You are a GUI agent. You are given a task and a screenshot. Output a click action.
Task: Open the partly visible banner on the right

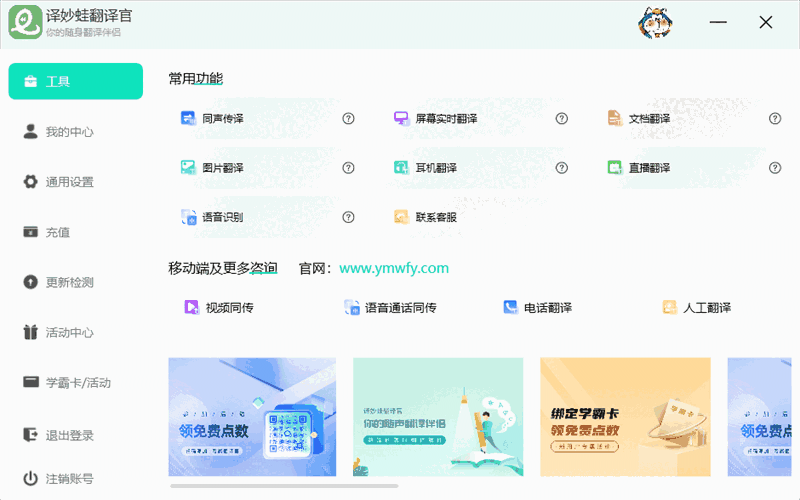click(760, 417)
